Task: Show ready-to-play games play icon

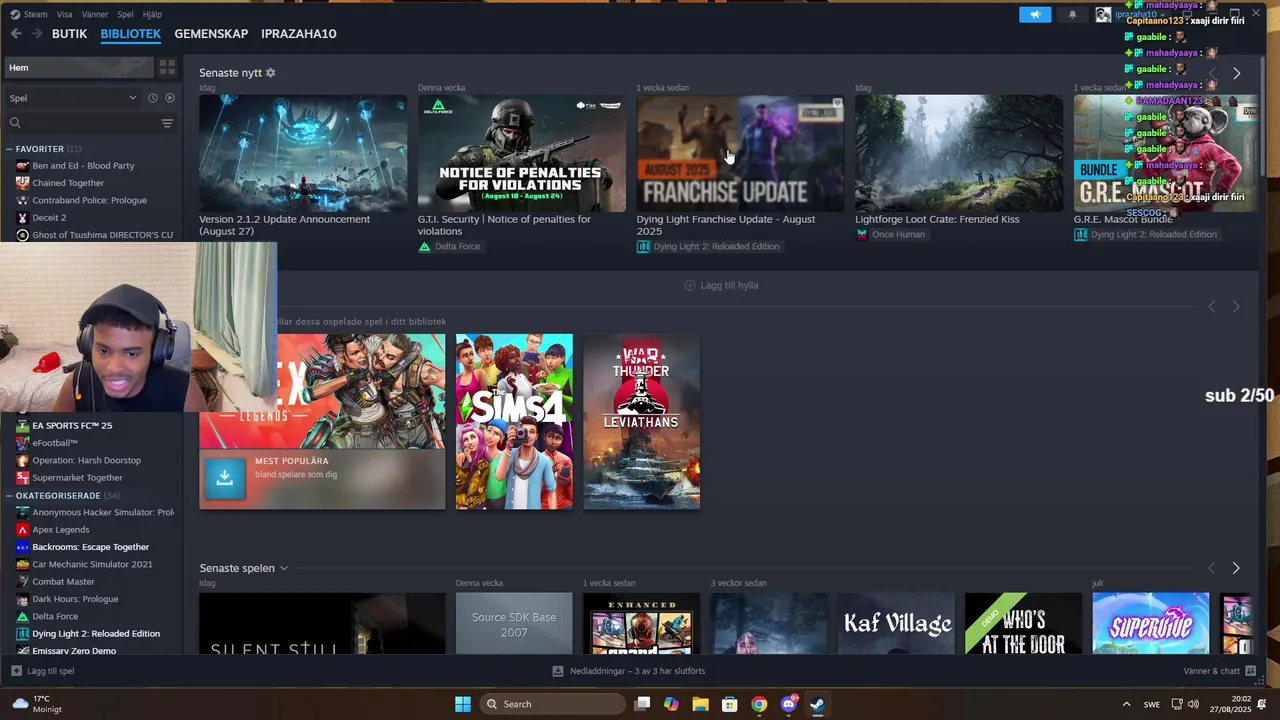Action: click(x=169, y=98)
